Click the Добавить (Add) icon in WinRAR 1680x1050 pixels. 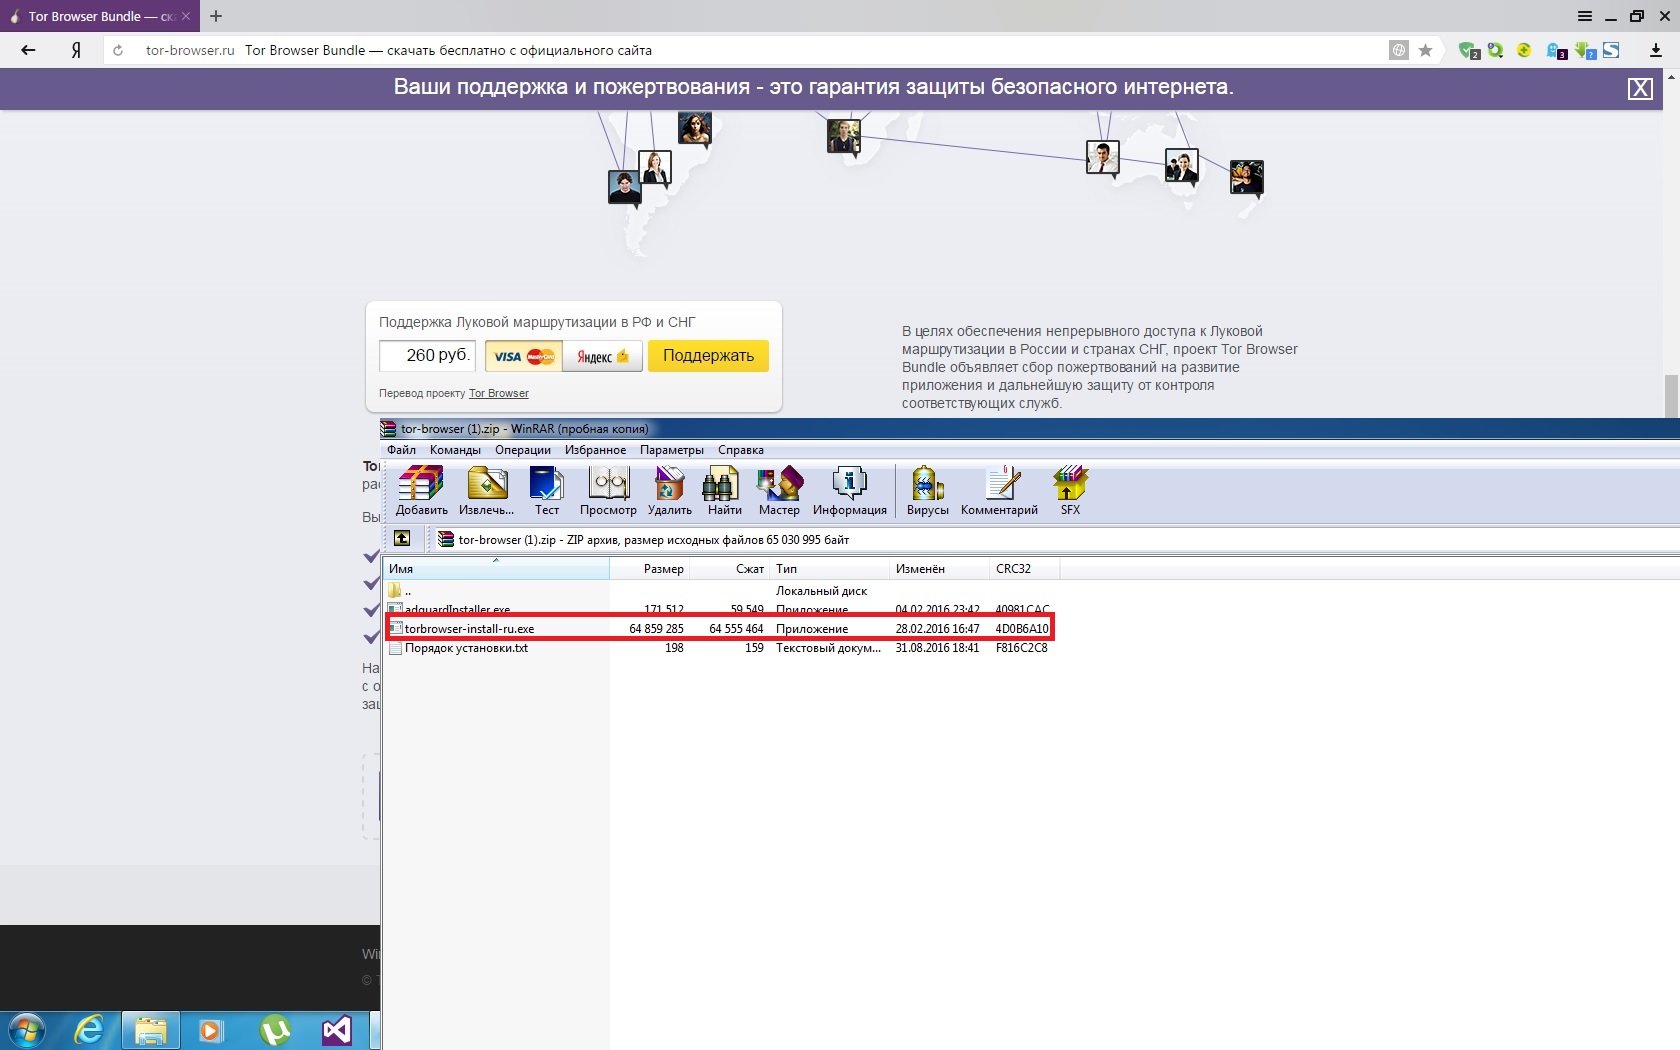[x=421, y=491]
